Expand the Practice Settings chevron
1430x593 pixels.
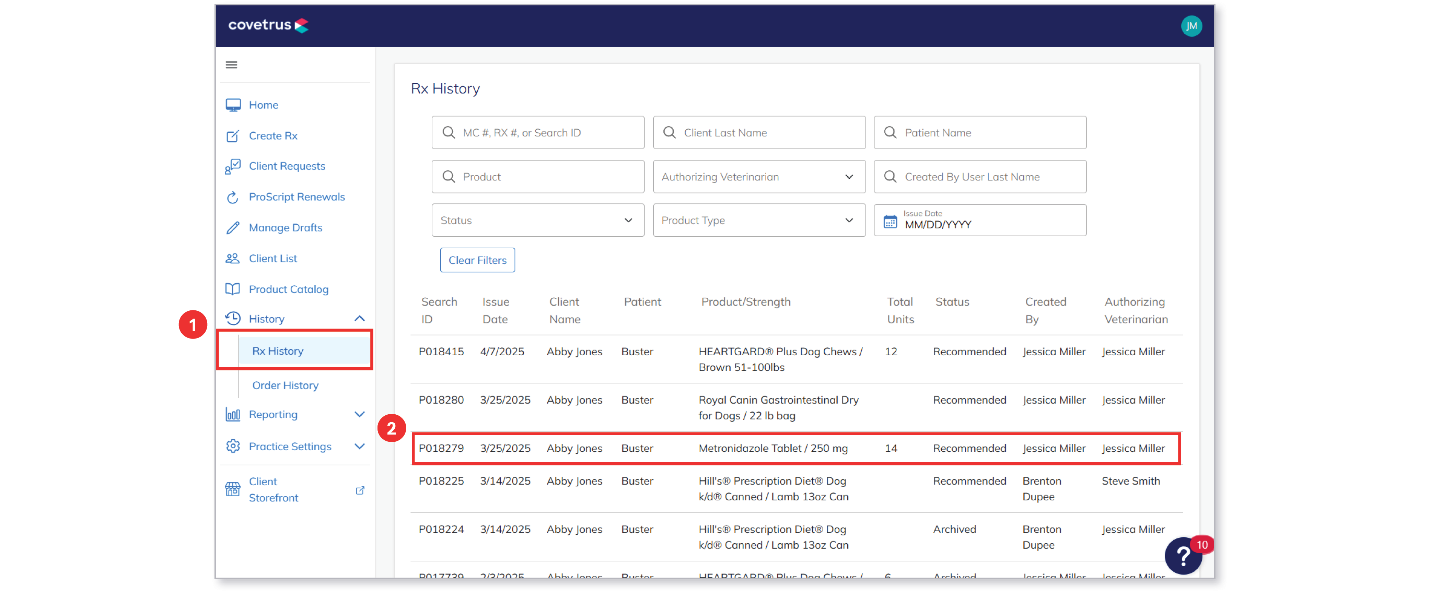360,446
